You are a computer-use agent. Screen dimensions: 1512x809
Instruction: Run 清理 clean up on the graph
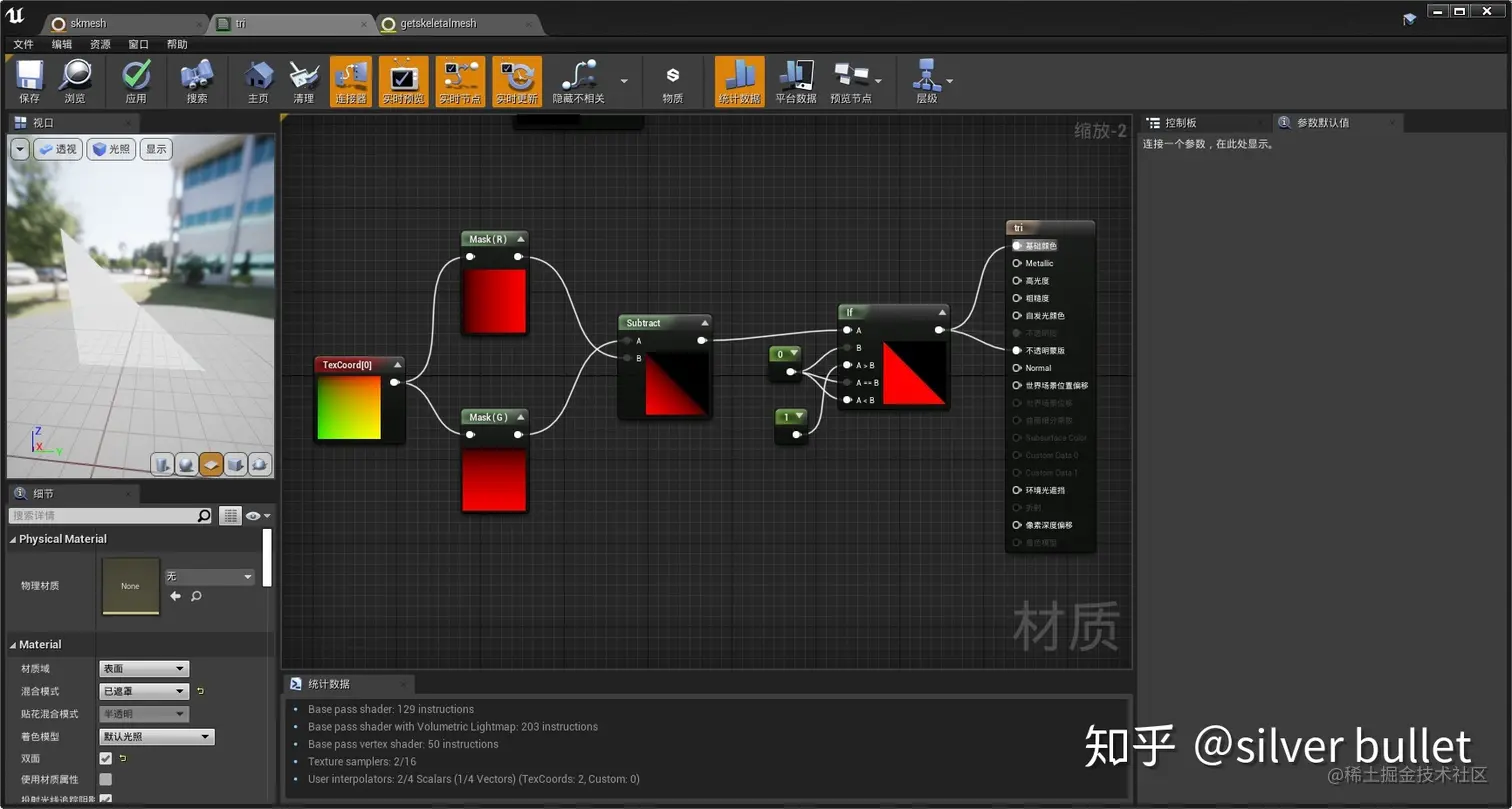click(x=304, y=81)
